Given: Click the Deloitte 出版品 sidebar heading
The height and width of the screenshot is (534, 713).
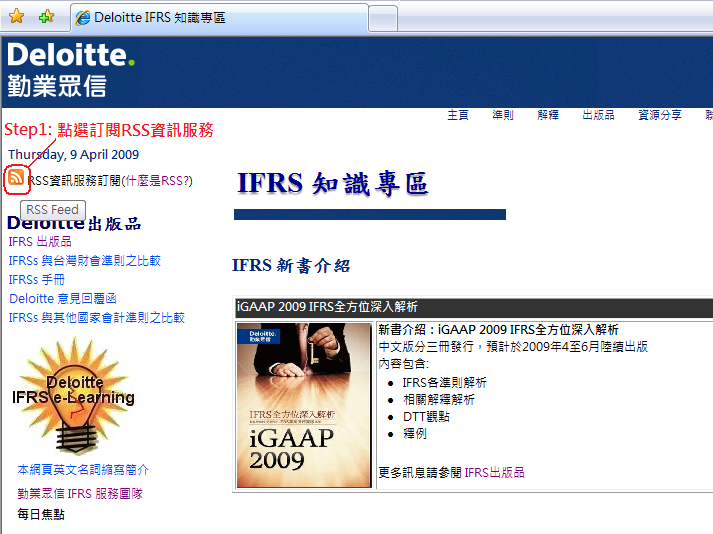Looking at the screenshot, I should click(x=75, y=223).
